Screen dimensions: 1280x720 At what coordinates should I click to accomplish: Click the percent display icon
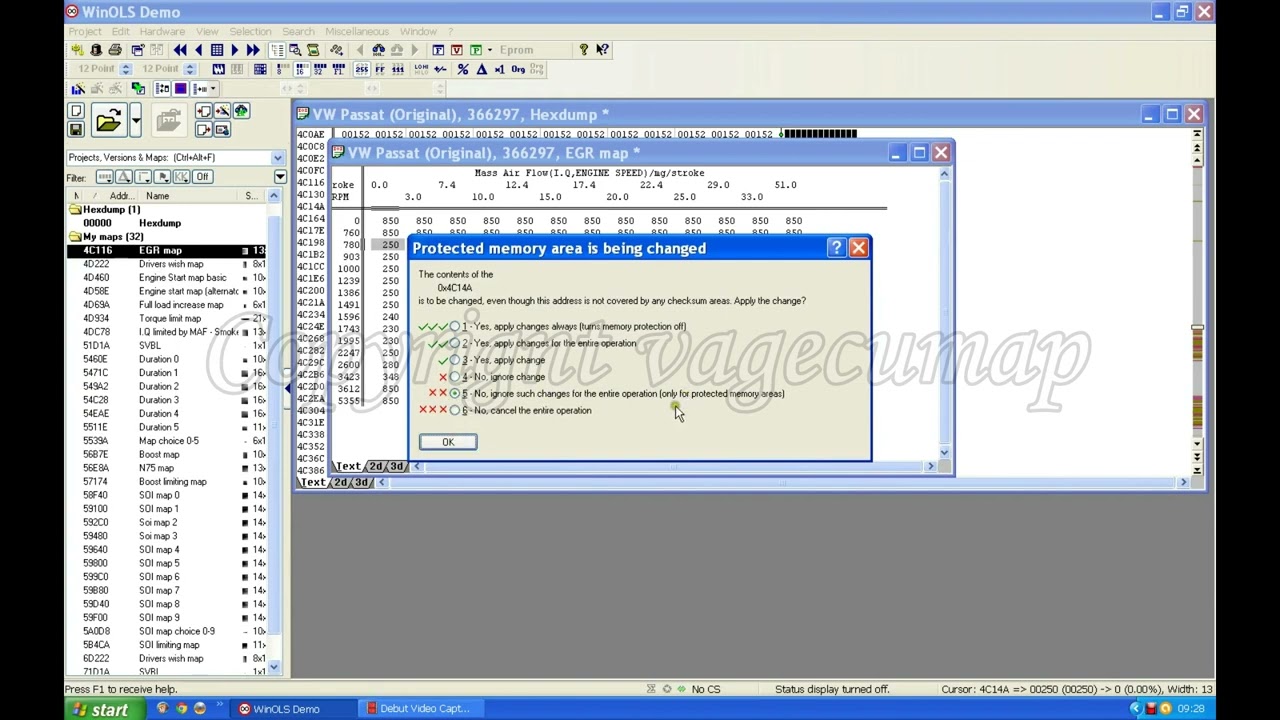tap(463, 69)
